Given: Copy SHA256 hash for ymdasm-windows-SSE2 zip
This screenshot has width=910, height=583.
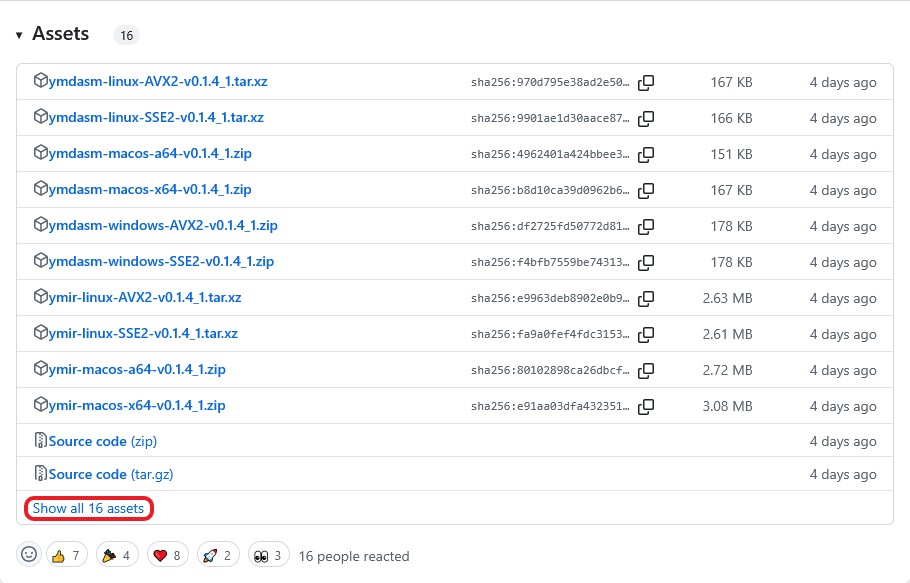Looking at the screenshot, I should pyautogui.click(x=646, y=262).
